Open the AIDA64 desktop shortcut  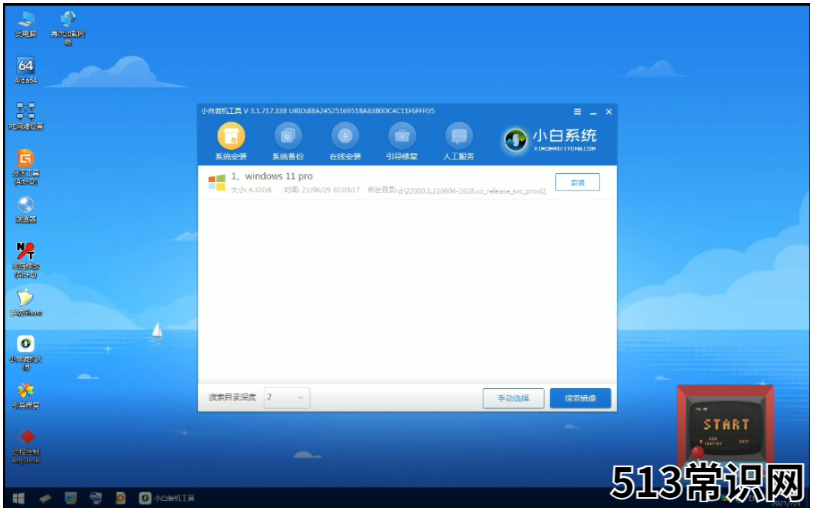click(26, 68)
